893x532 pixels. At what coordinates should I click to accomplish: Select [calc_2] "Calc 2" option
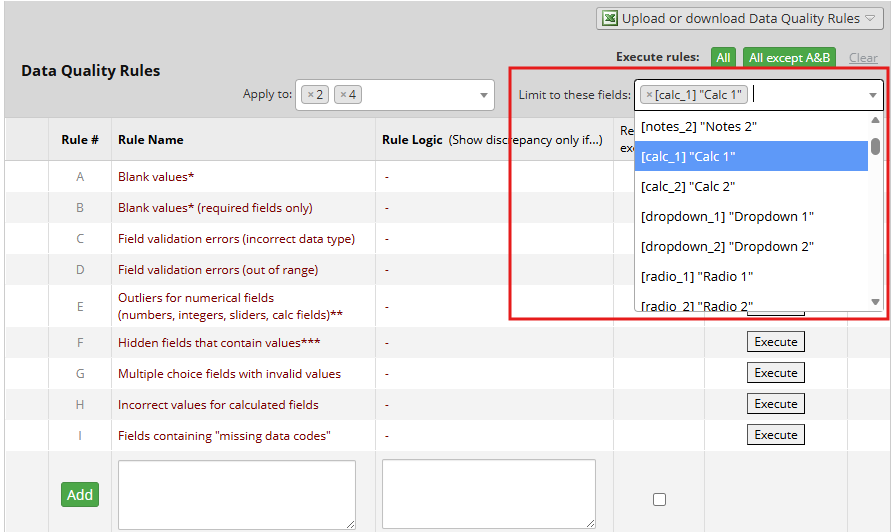pos(751,186)
